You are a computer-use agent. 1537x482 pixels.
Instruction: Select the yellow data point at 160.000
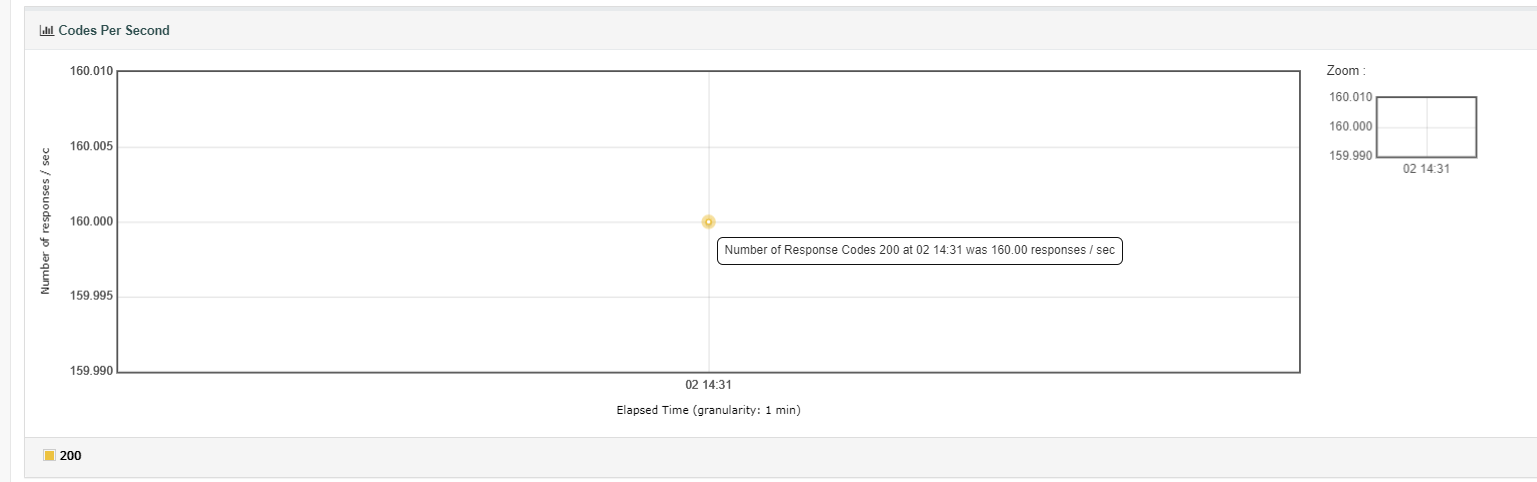[708, 222]
